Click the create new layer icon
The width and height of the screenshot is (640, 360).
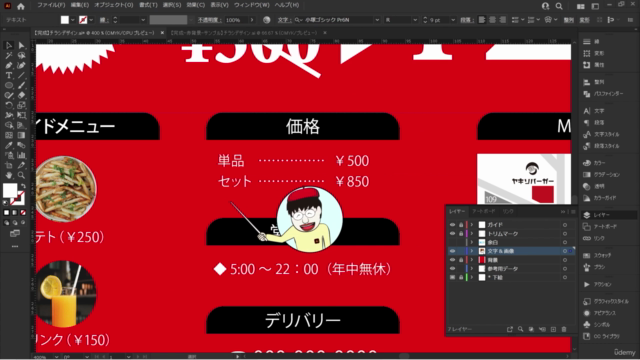click(x=553, y=329)
